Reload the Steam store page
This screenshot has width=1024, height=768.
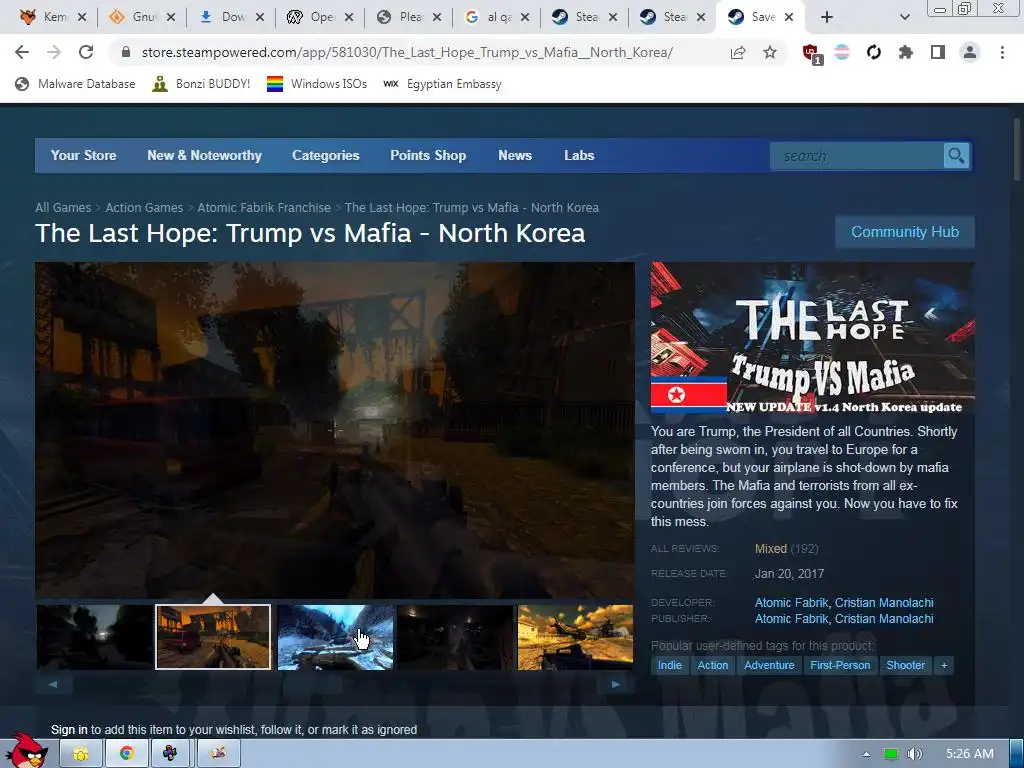86,52
